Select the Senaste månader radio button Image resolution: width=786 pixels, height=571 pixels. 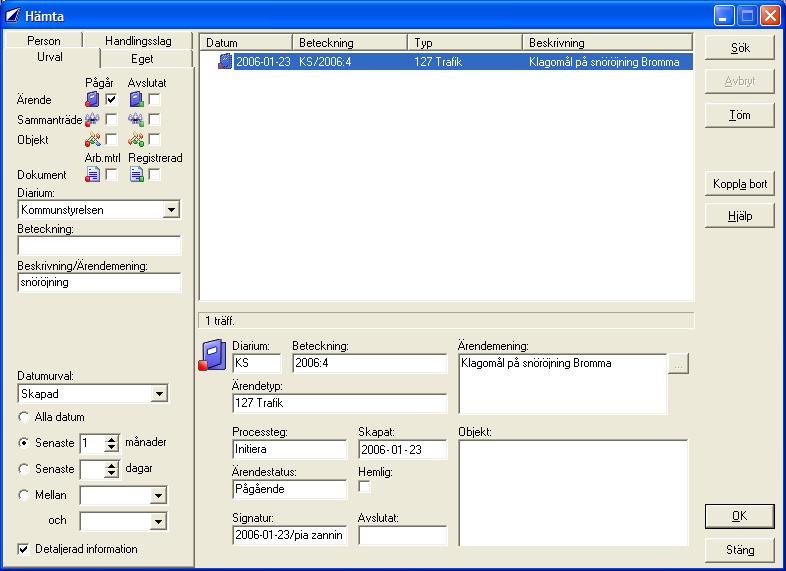(23, 443)
